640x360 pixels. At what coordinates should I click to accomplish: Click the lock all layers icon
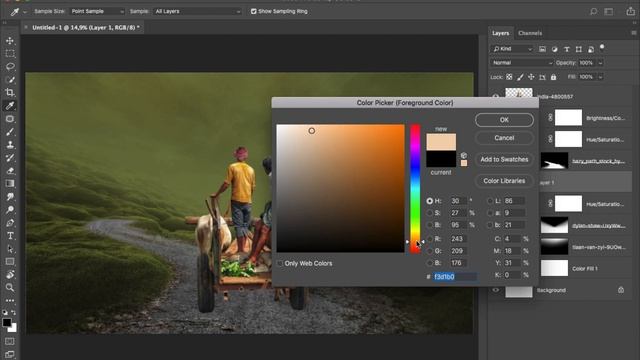553,77
